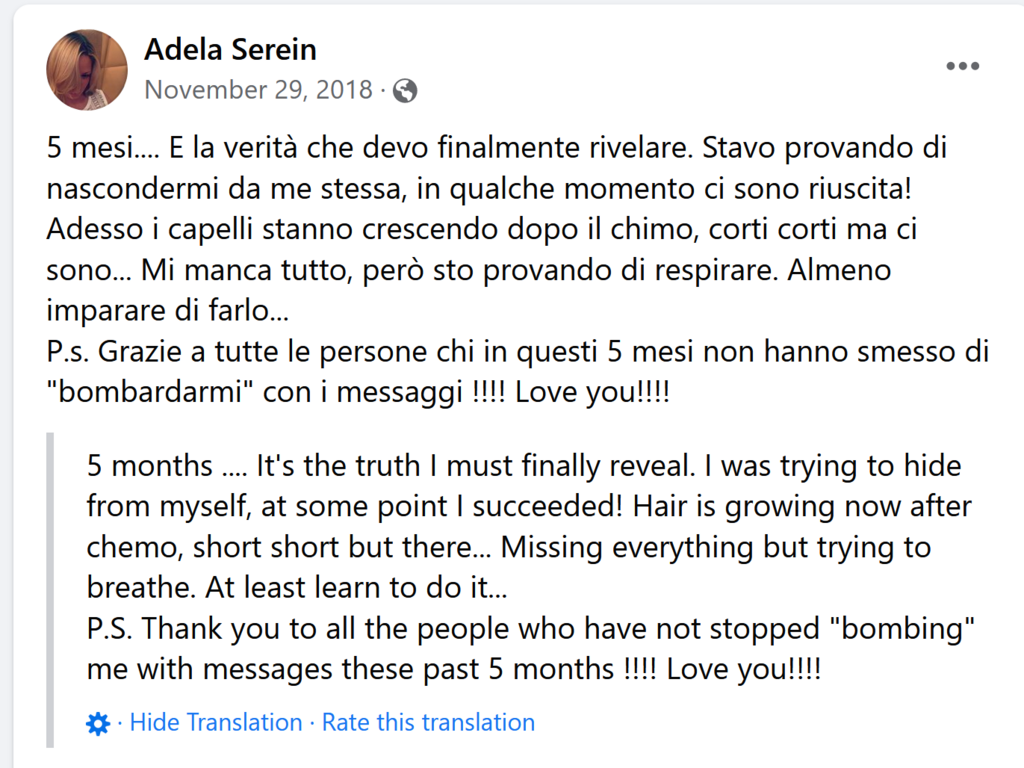Open Adela Serein's profile name link
Screen dimensions: 1024x768
point(230,50)
